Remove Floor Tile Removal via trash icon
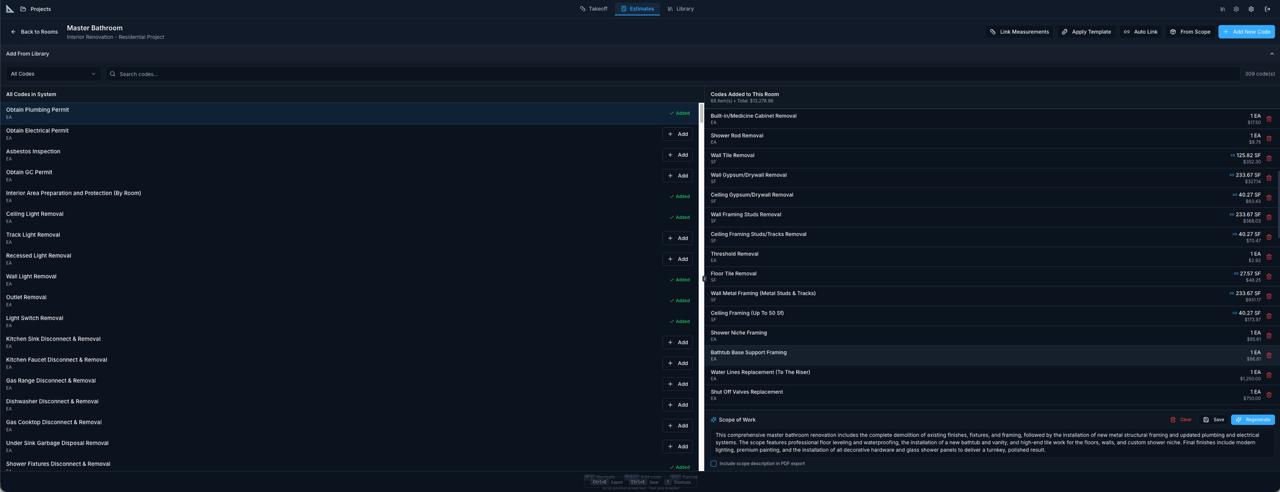1280x492 pixels. click(x=1269, y=276)
